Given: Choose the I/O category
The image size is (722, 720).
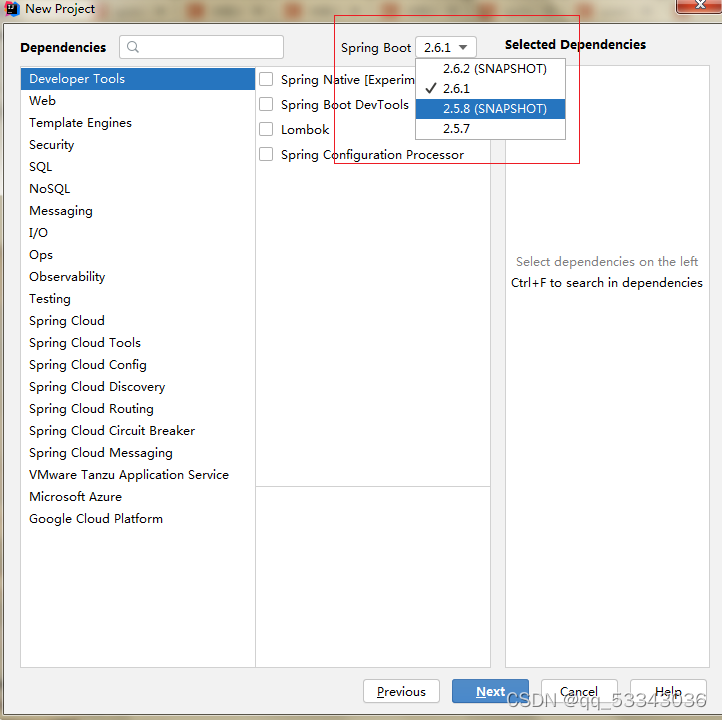Looking at the screenshot, I should pos(138,233).
